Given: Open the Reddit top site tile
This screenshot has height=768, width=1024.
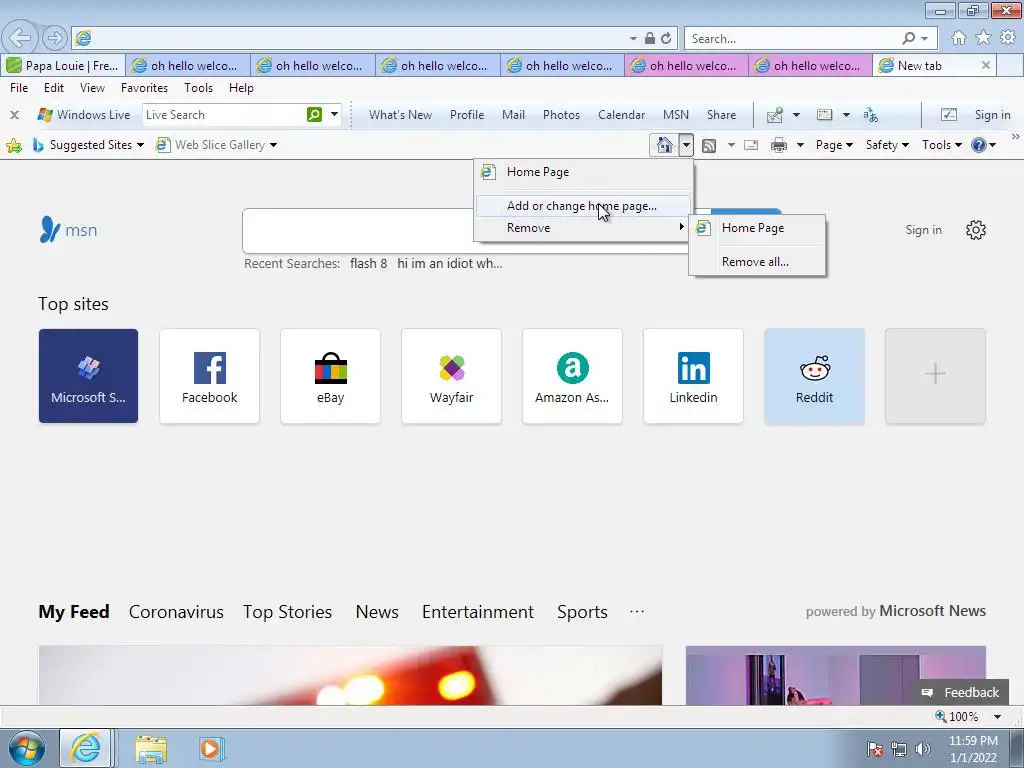Looking at the screenshot, I should 814,376.
